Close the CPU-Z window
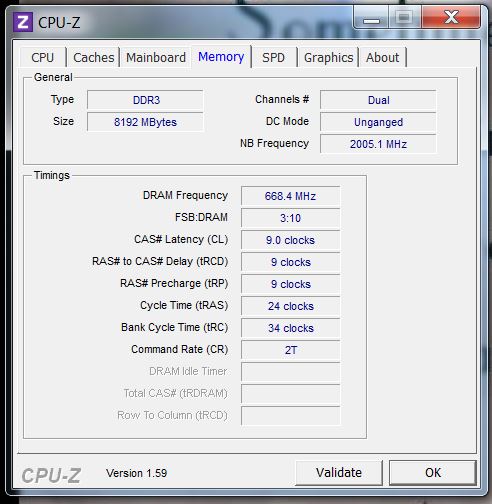Viewport: 492px width, 504px height. pyautogui.click(x=451, y=18)
